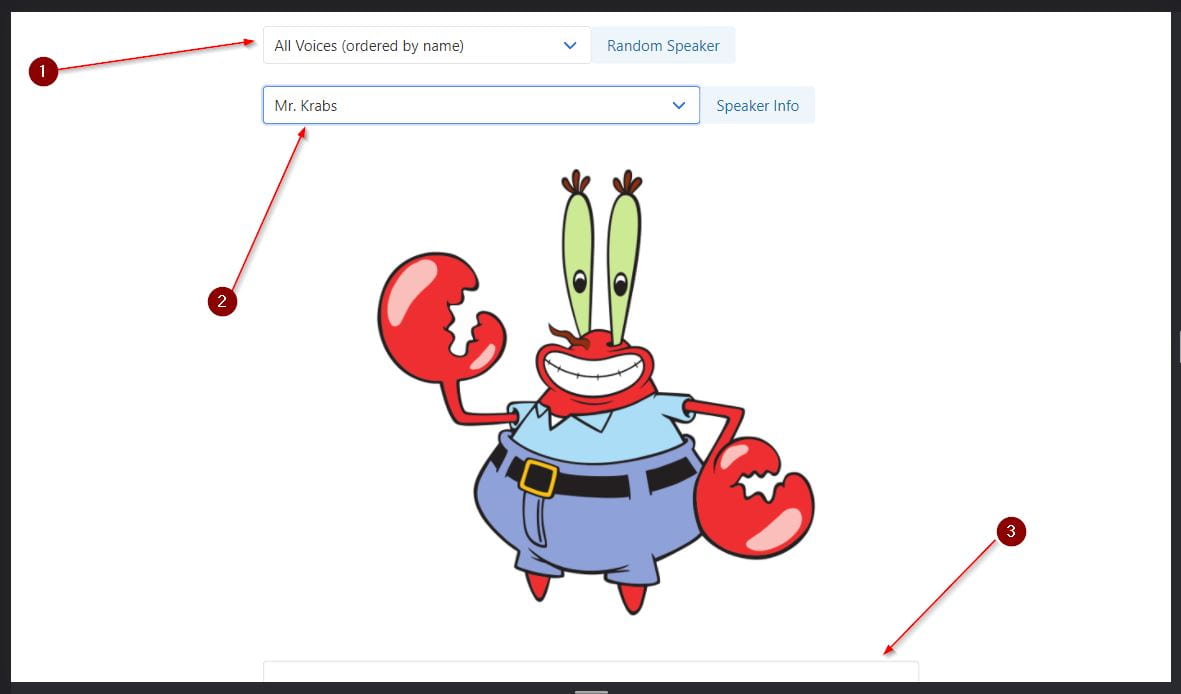Click the chevron on the Mr. Krabs dropdown
Viewport: 1181px width, 694px height.
(x=679, y=105)
